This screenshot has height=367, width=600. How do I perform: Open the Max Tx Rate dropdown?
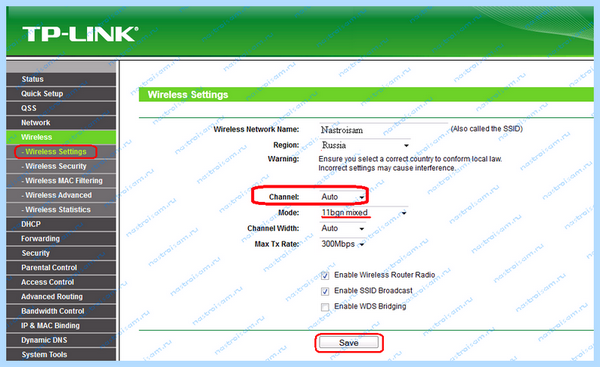click(342, 244)
